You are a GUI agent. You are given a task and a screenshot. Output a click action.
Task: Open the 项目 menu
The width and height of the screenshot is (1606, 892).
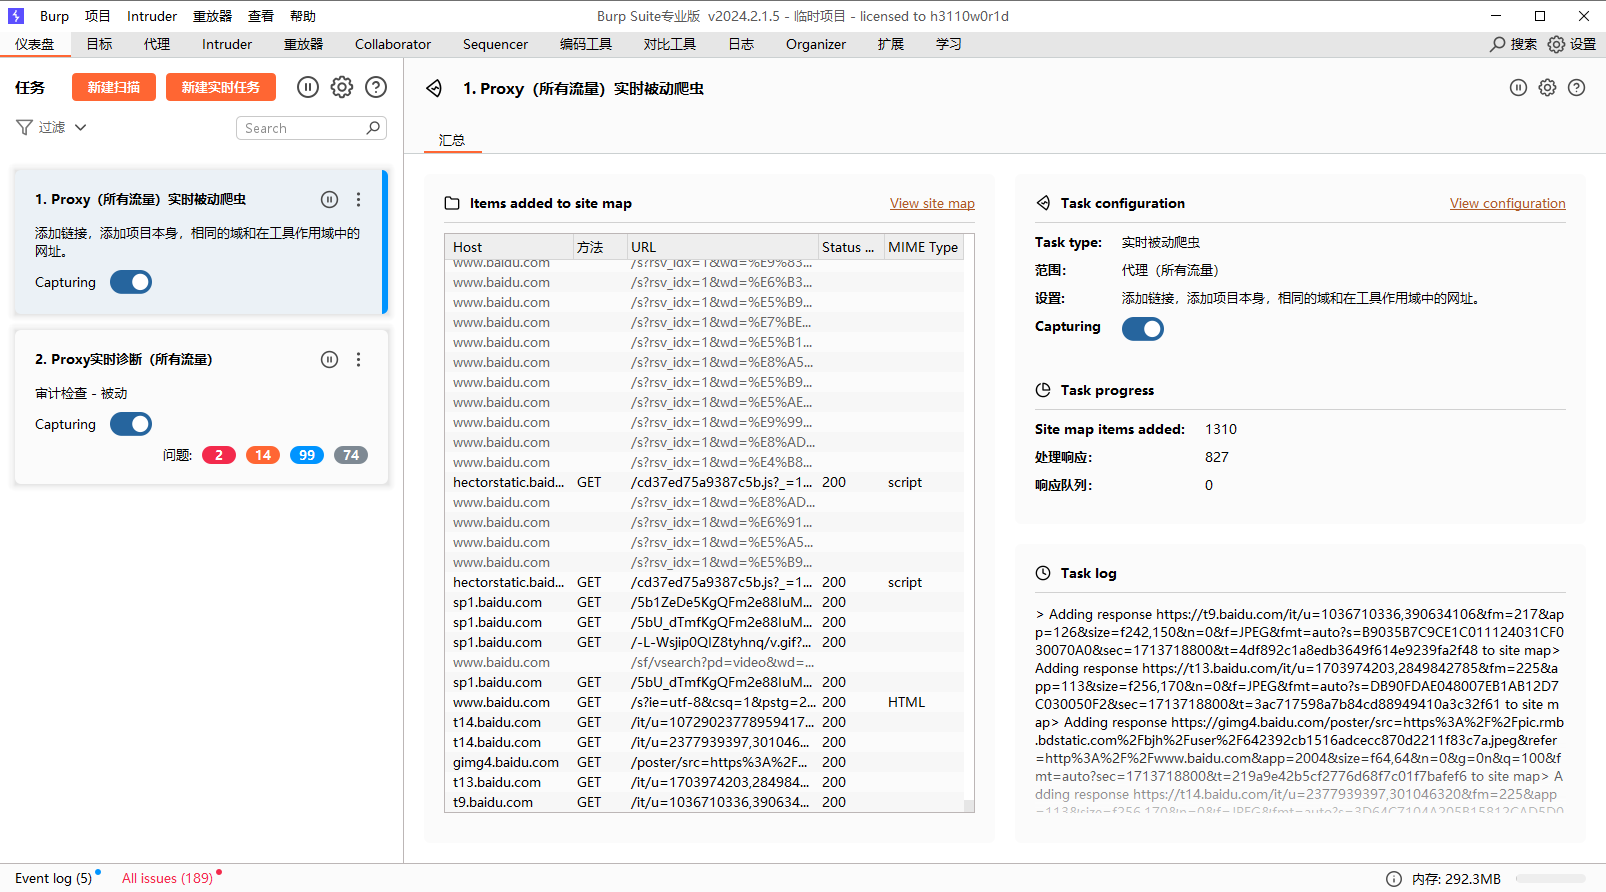(x=98, y=16)
